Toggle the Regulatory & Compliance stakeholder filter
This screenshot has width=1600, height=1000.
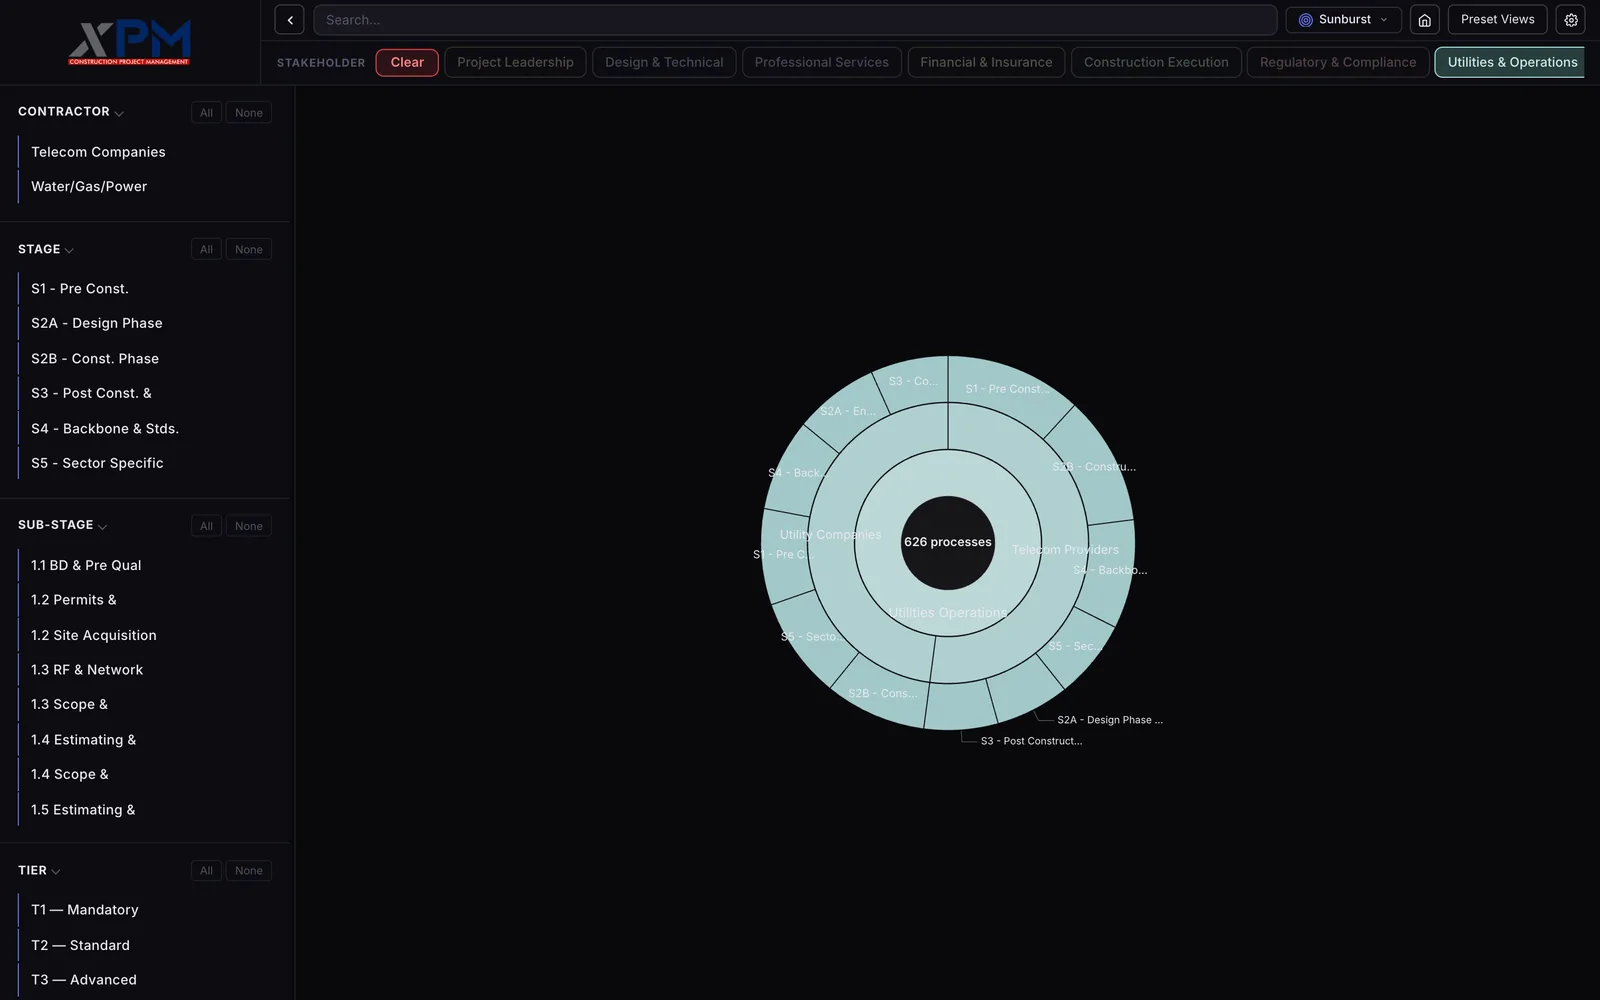coord(1338,62)
